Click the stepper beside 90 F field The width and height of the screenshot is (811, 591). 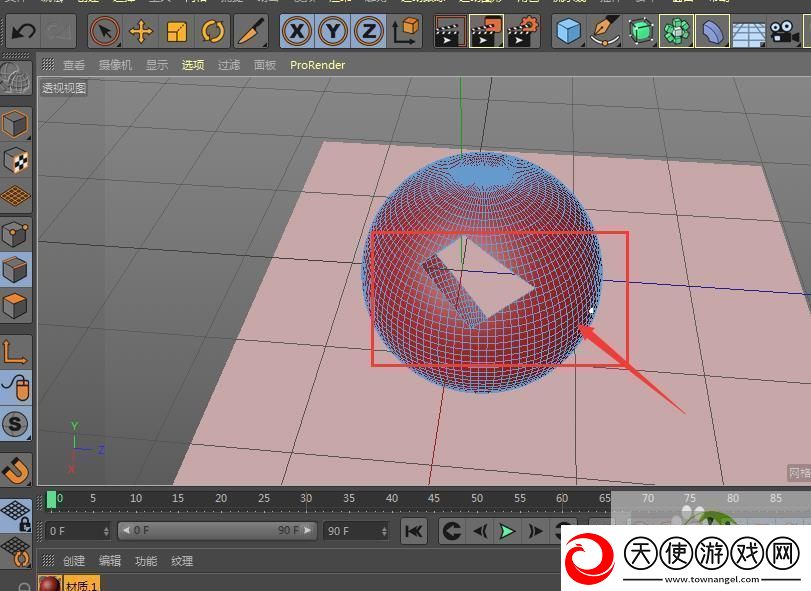[384, 531]
